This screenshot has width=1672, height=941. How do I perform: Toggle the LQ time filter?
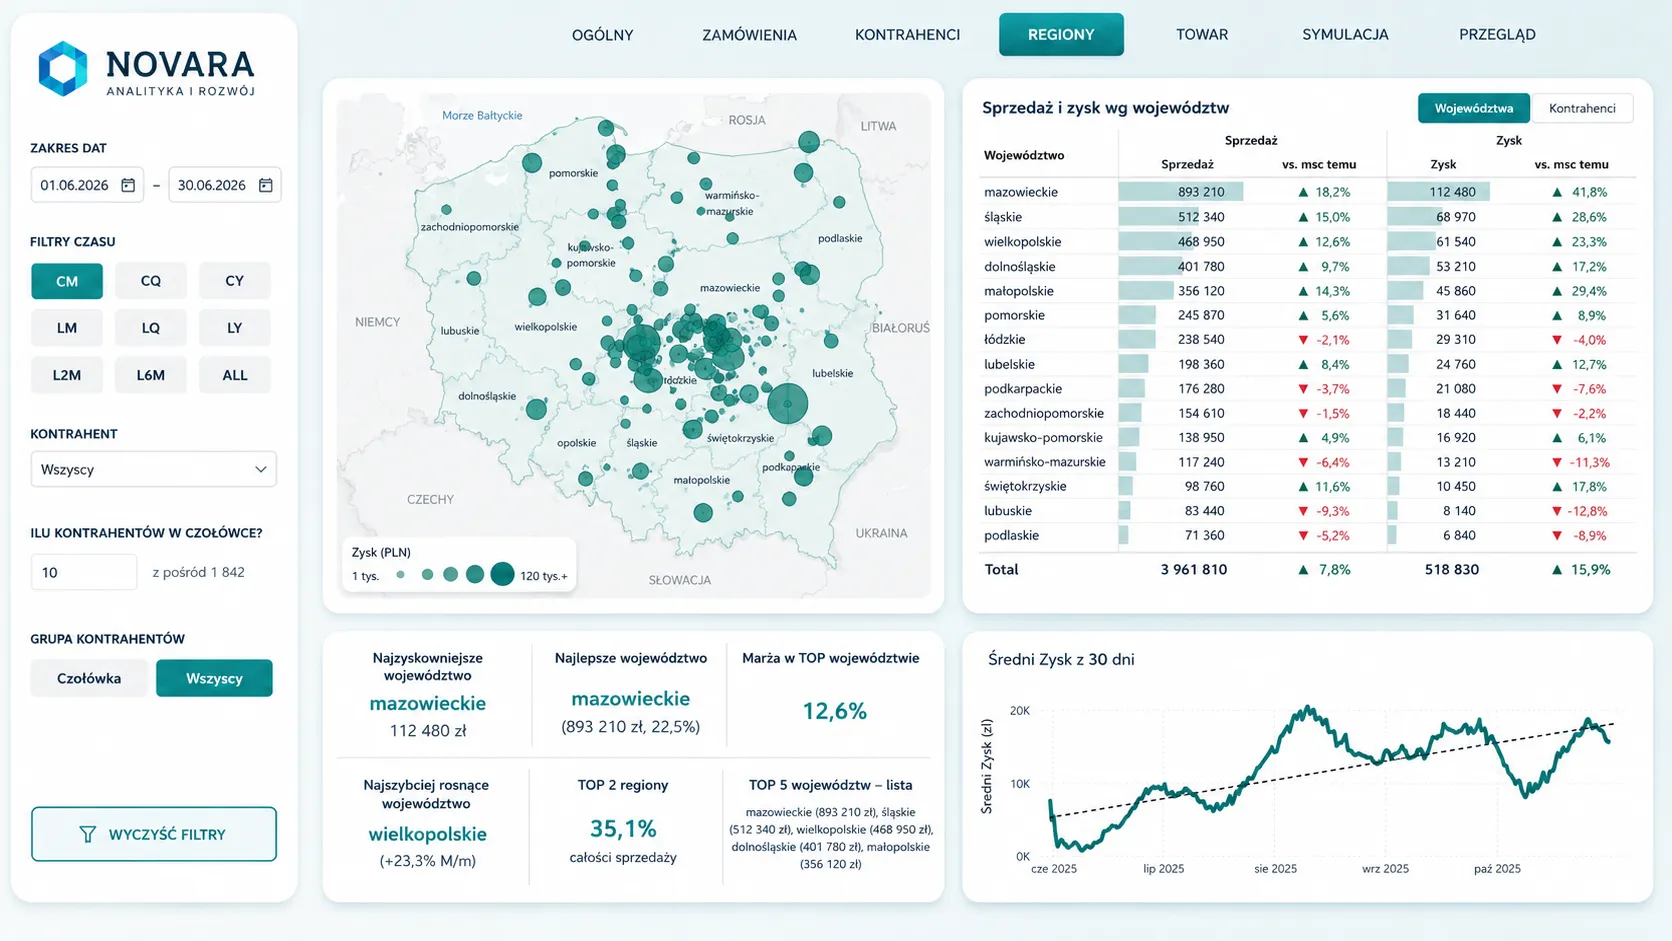151,328
